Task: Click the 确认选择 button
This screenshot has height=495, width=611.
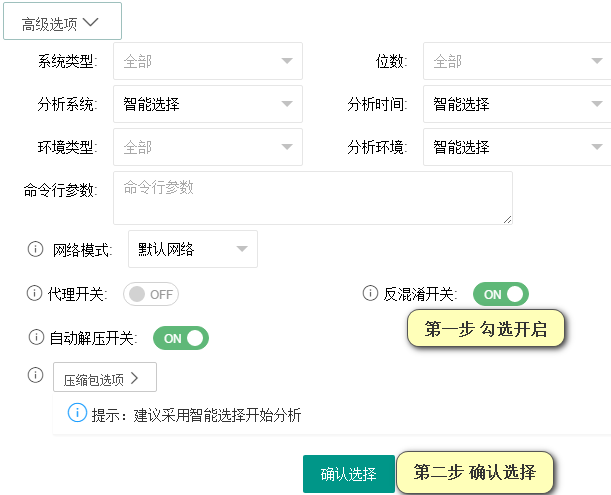Action: pos(349,474)
